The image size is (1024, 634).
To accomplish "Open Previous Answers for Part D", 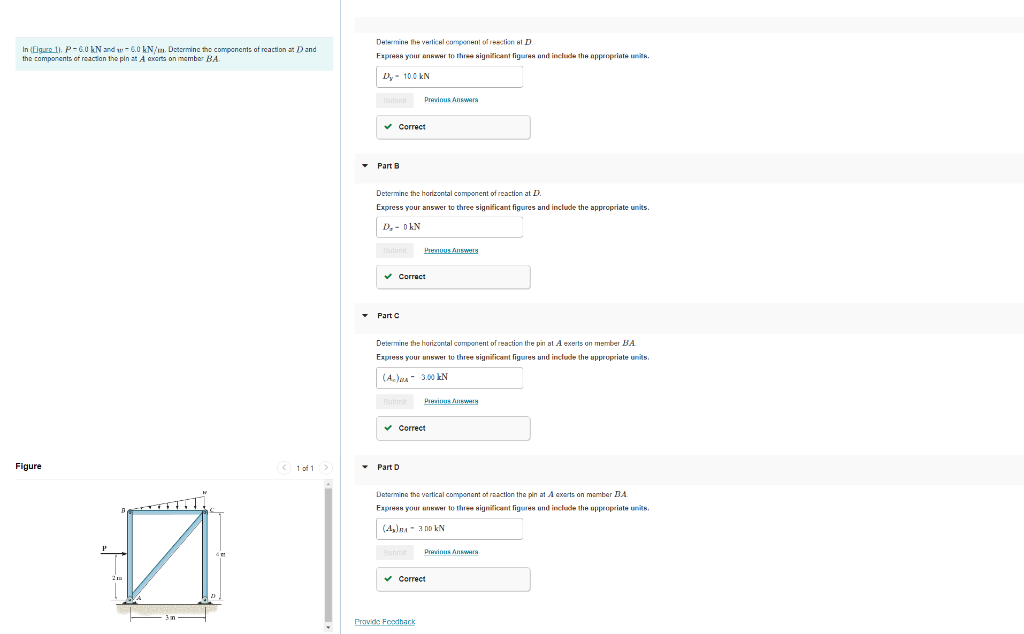I will pos(451,552).
